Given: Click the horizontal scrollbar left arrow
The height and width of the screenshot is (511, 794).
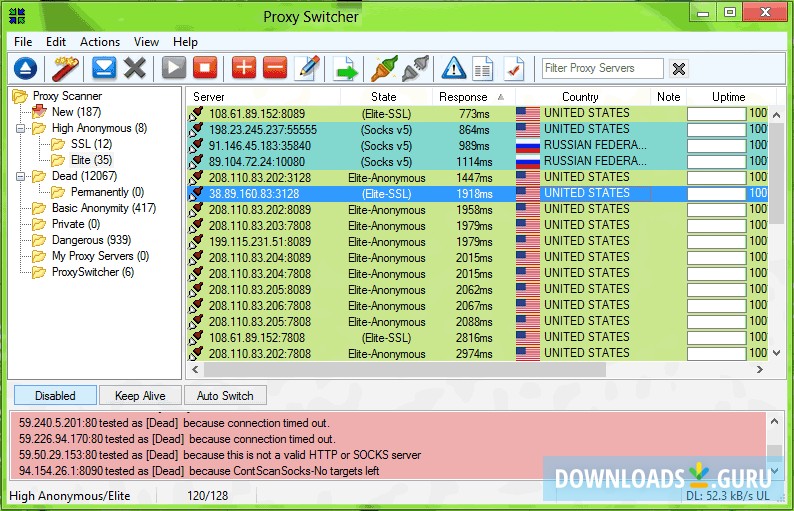Looking at the screenshot, I should (195, 370).
